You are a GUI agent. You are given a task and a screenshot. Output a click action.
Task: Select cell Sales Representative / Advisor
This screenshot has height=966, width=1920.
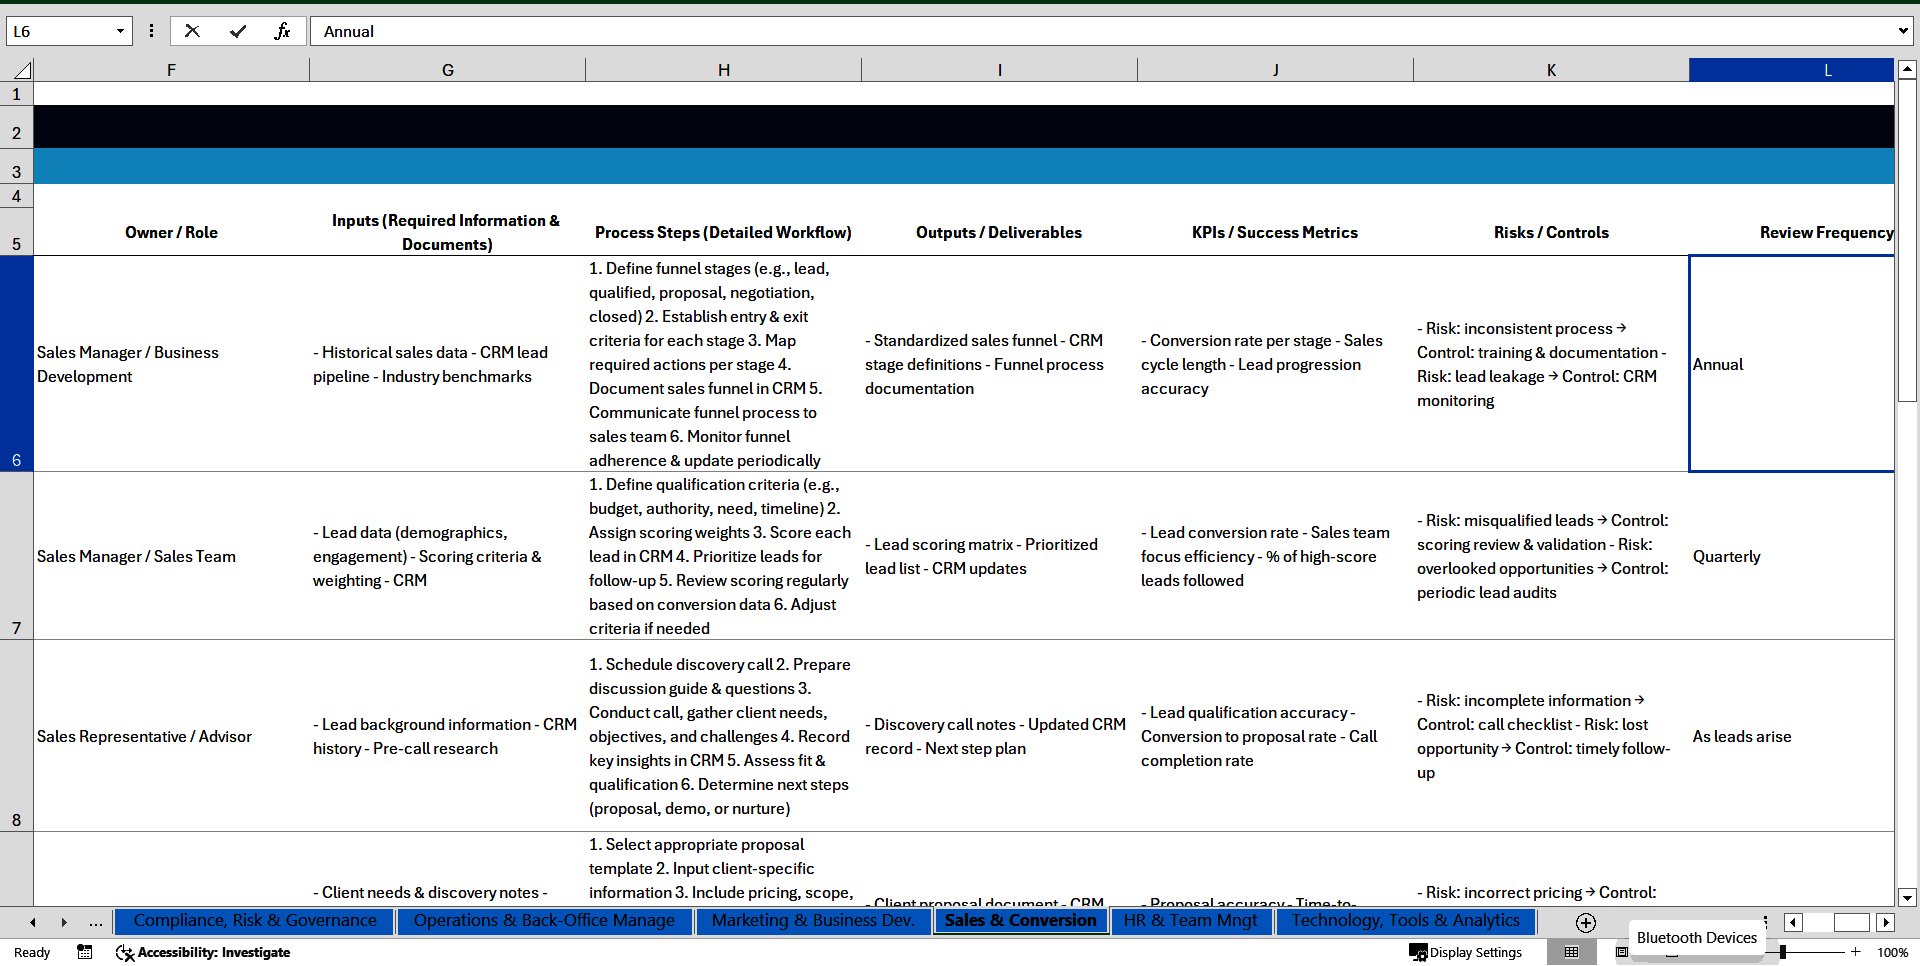[171, 736]
